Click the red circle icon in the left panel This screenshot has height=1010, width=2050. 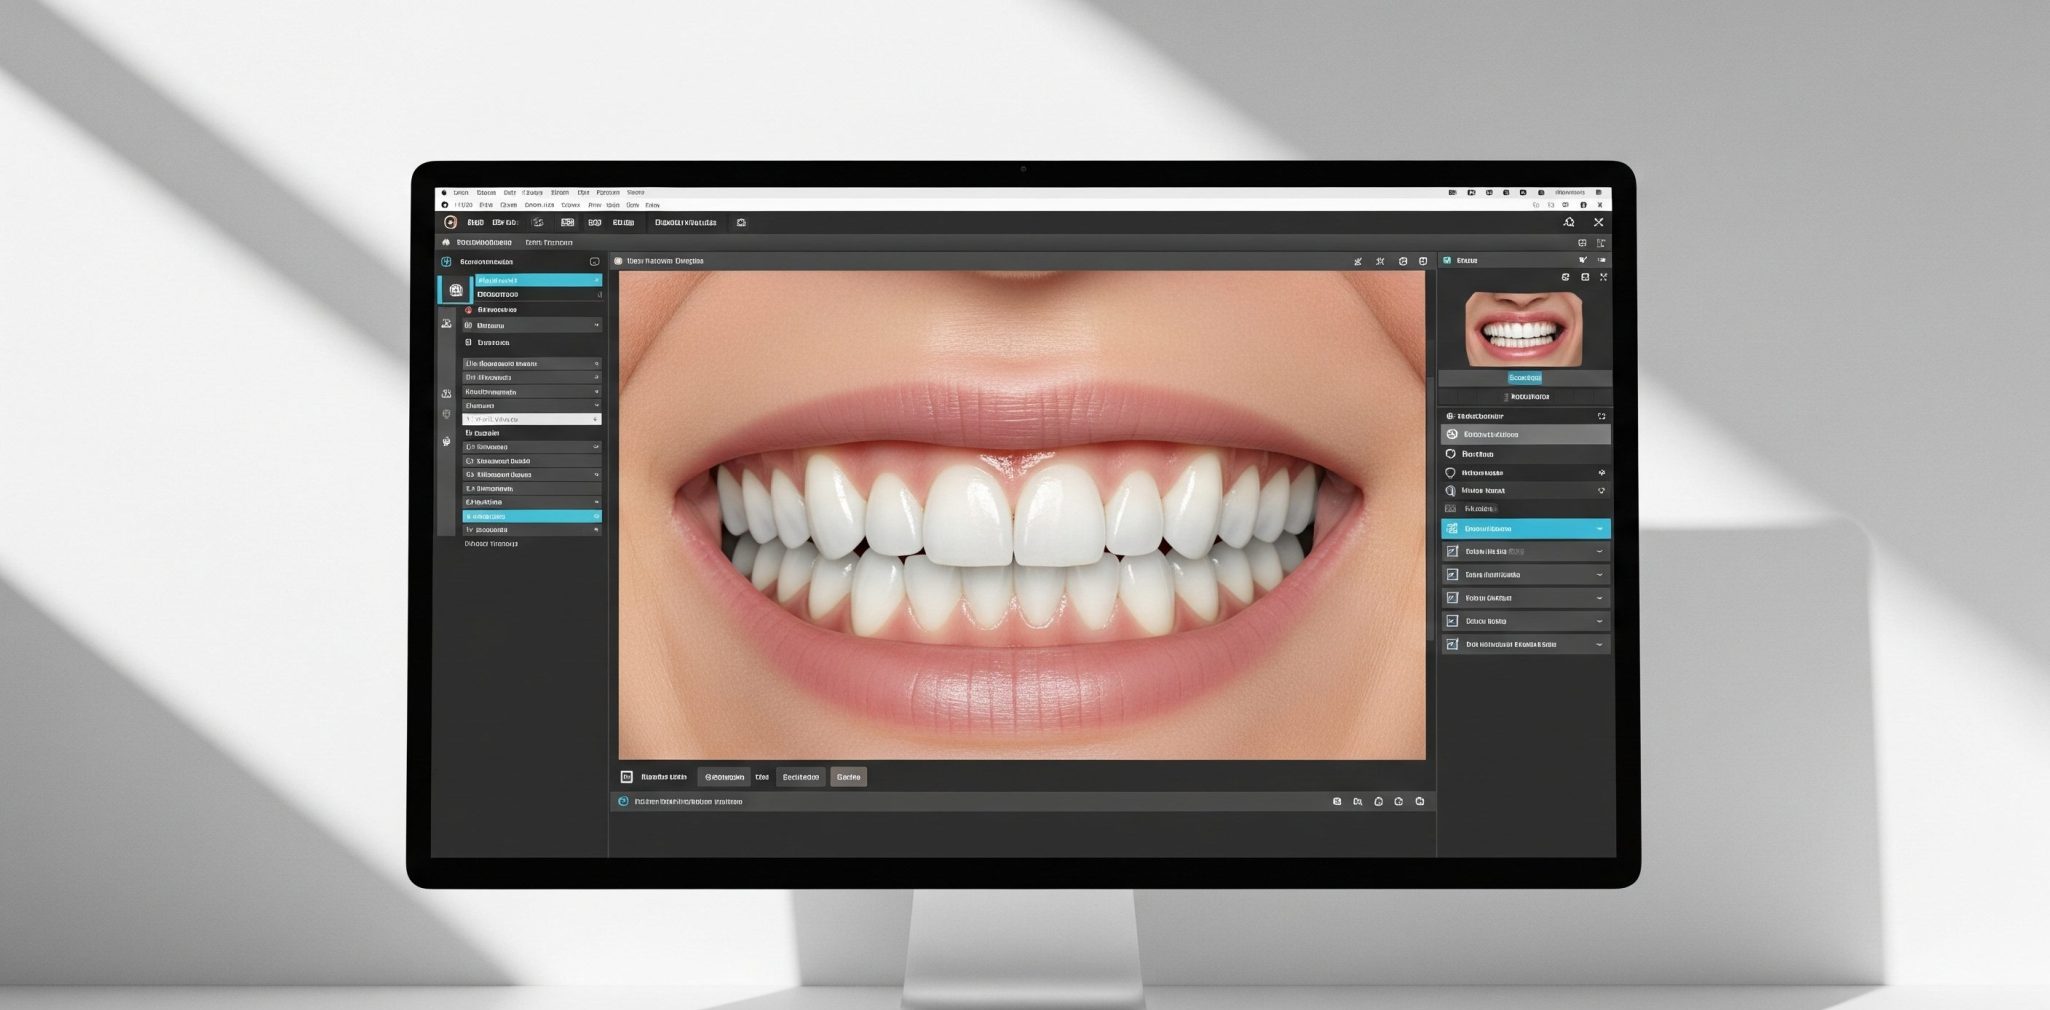click(468, 310)
